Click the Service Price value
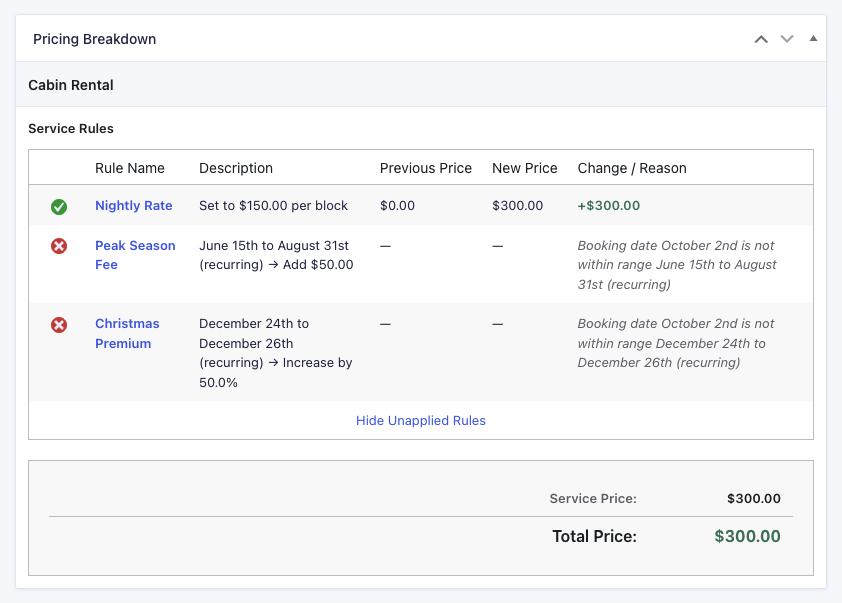The width and height of the screenshot is (842, 603). (x=753, y=499)
